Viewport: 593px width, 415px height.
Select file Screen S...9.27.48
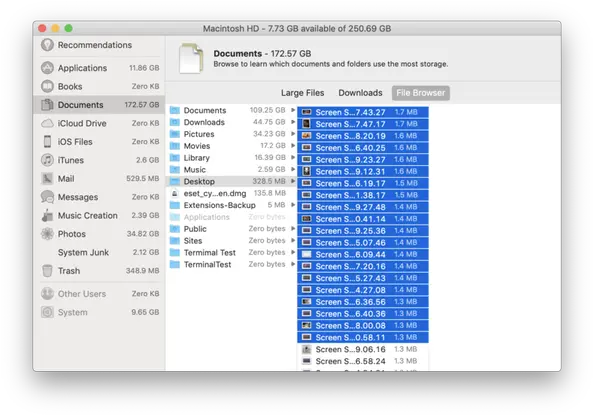pos(363,207)
